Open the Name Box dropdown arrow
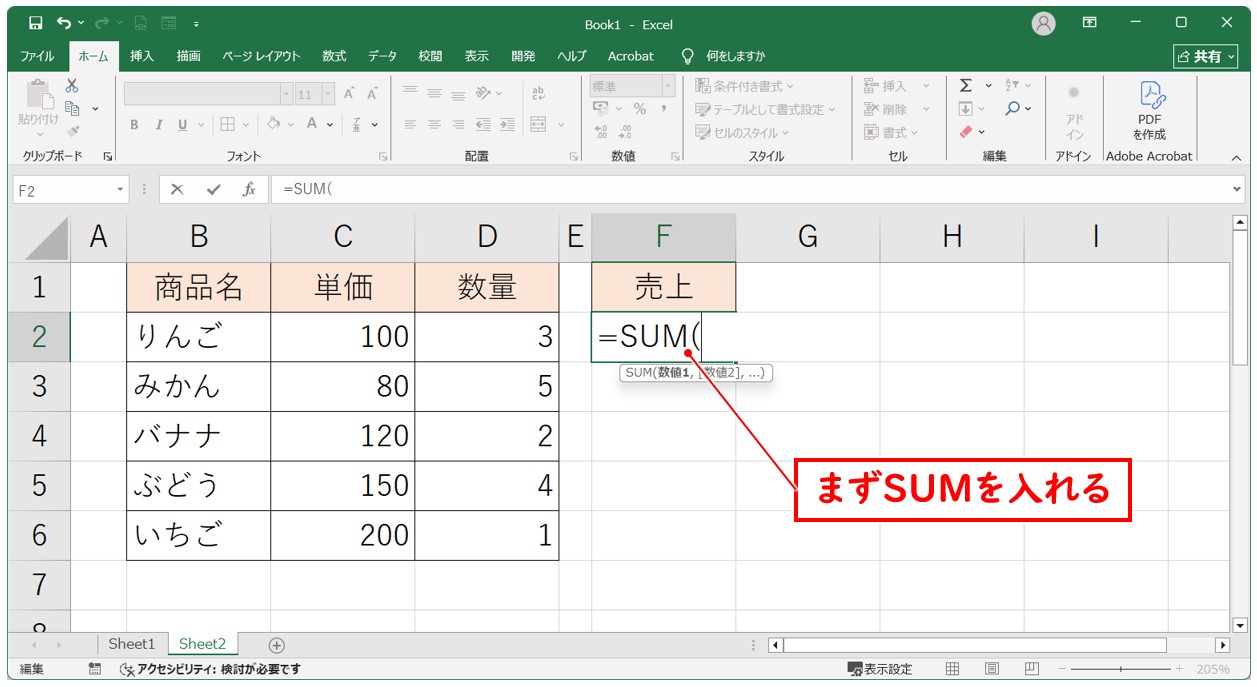The height and width of the screenshot is (687, 1257). coord(120,189)
